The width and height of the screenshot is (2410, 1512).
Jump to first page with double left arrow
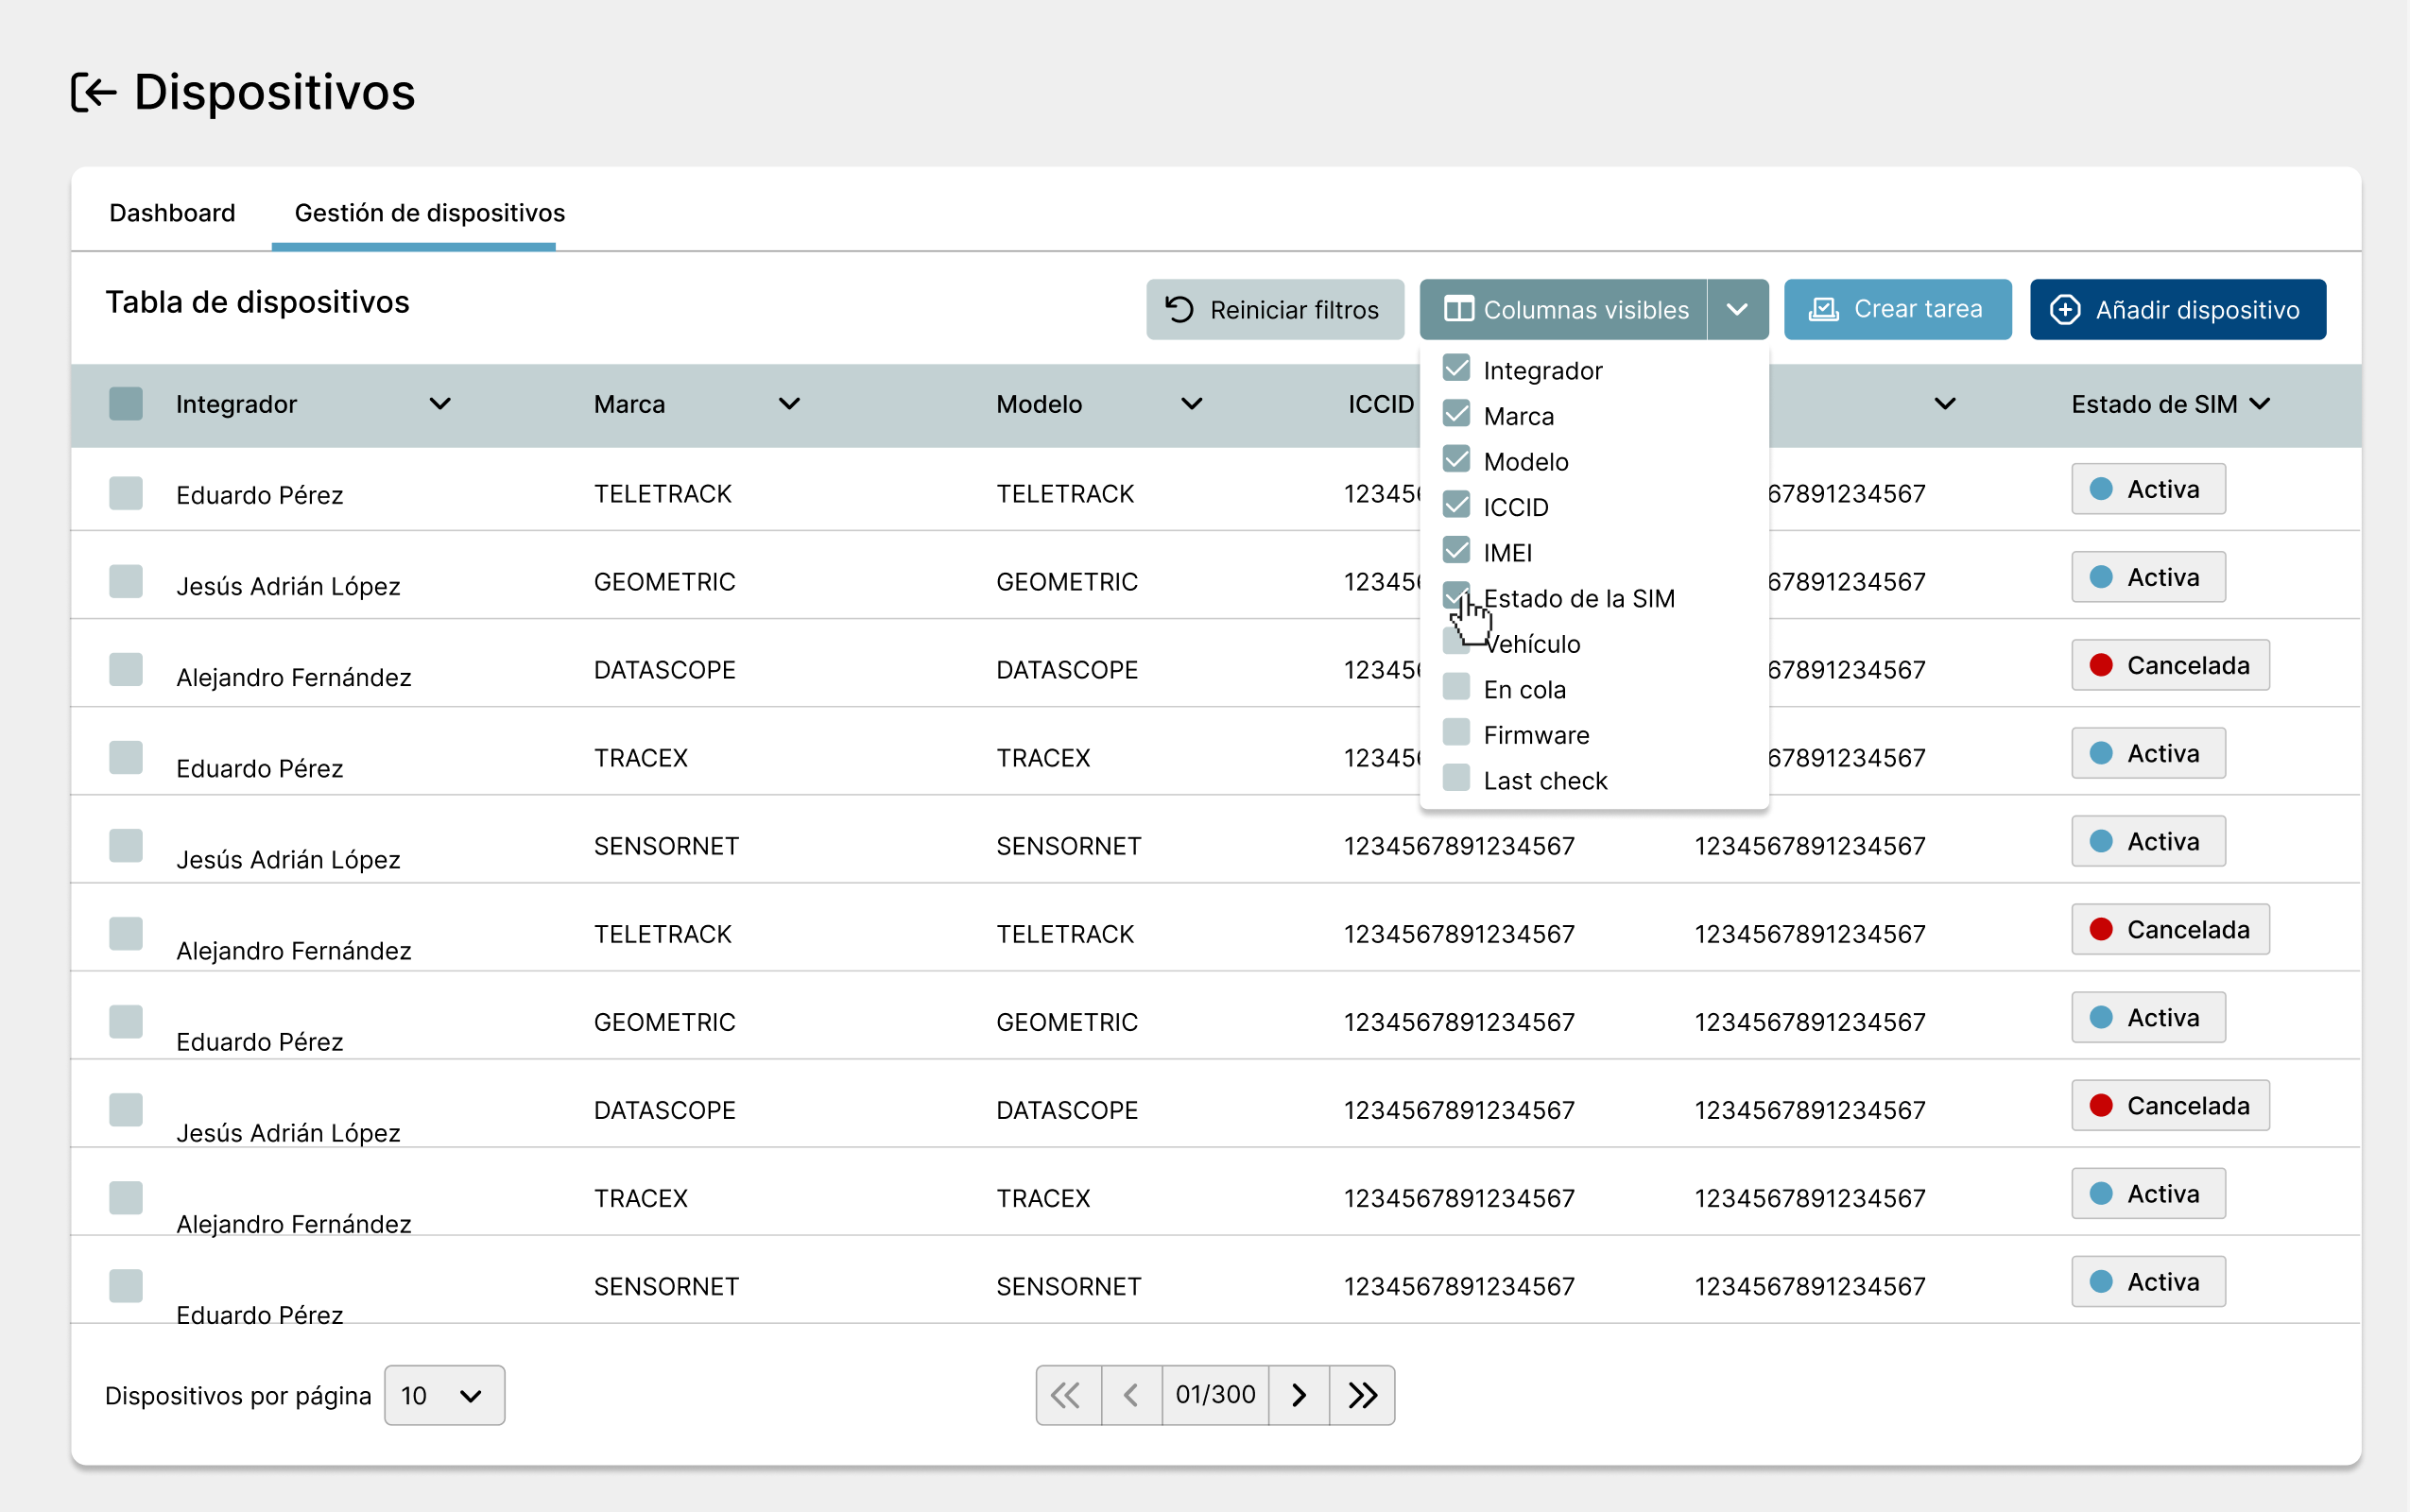pos(1067,1395)
